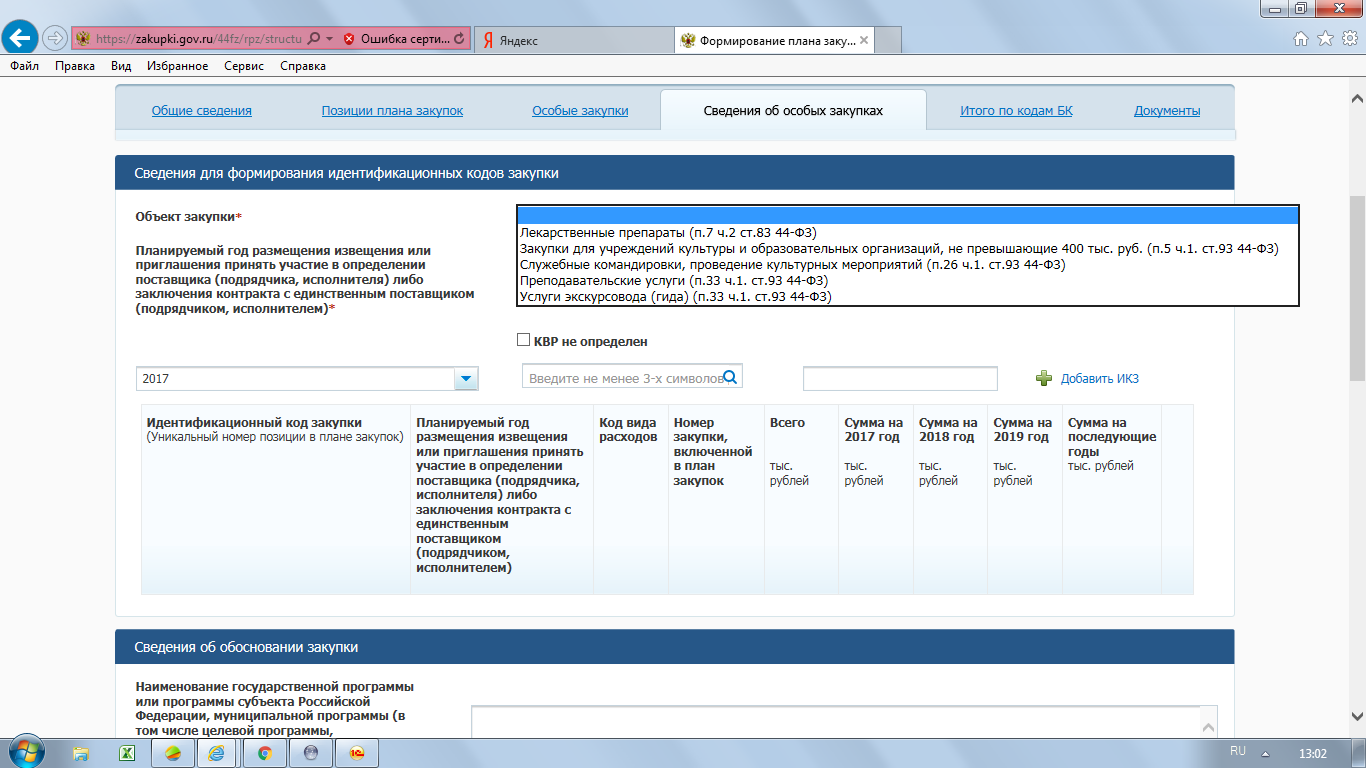Open the favorites star icon
Screen dimensions: 1366x768
point(1325,39)
